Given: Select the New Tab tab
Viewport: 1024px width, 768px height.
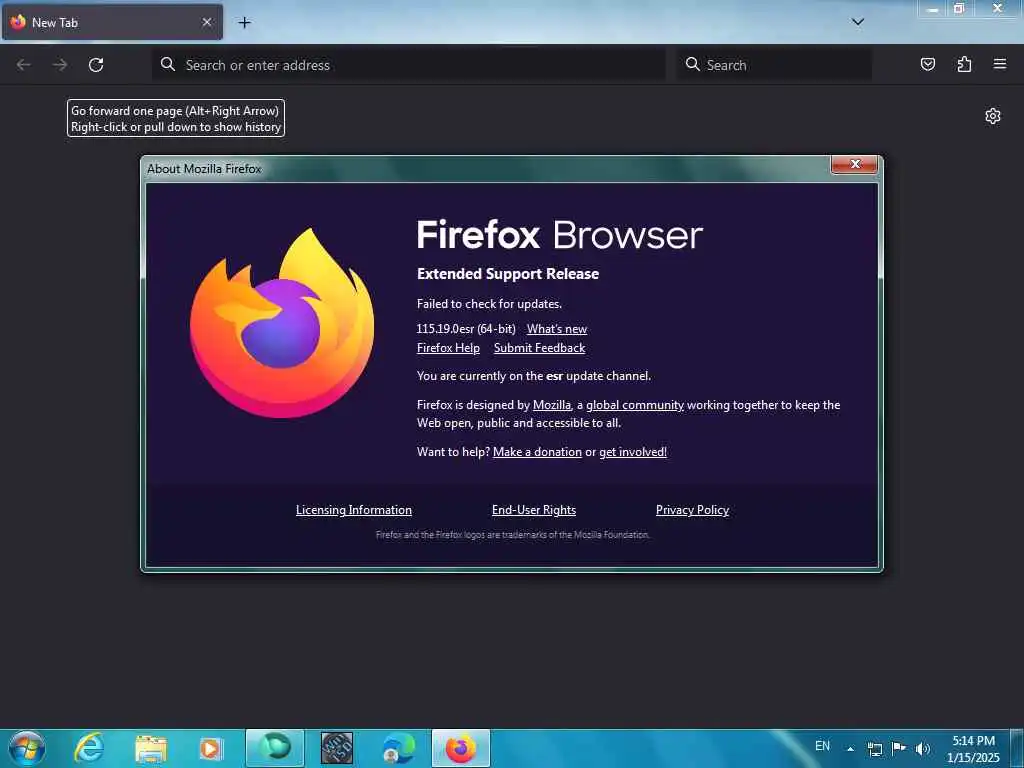Looking at the screenshot, I should point(112,22).
